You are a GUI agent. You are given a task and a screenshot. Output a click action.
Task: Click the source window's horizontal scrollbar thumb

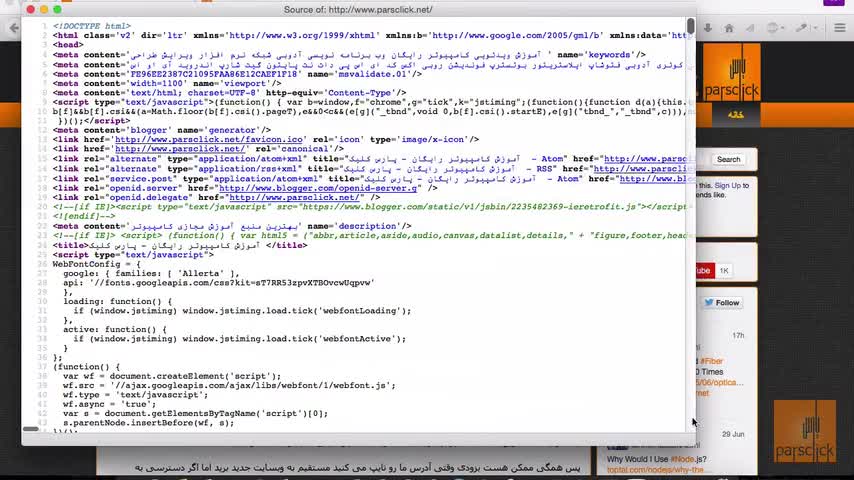coord(30,429)
